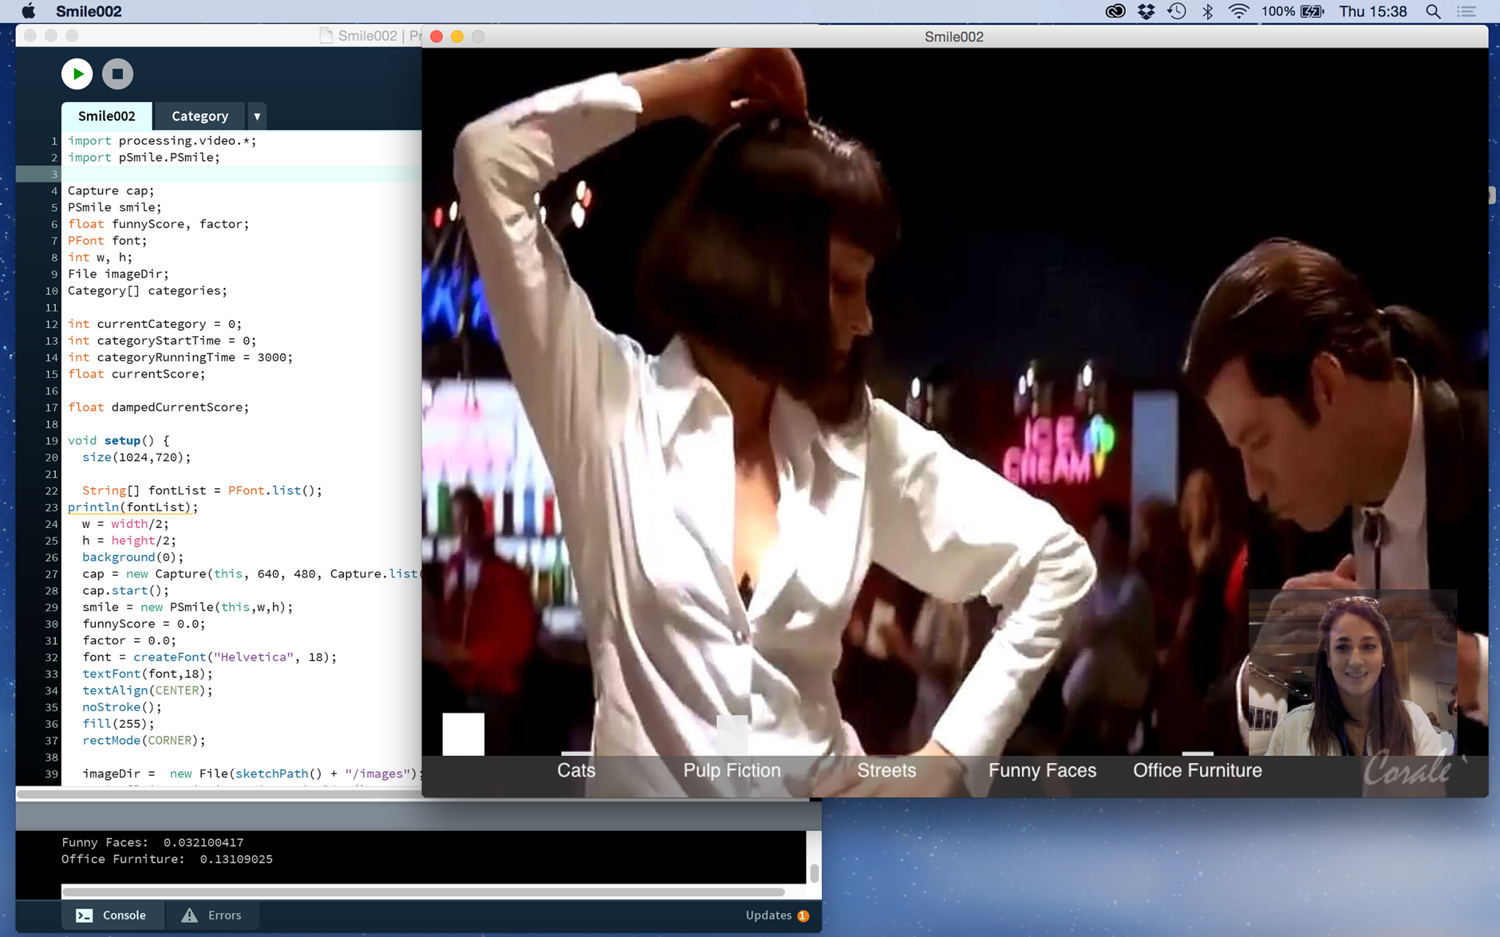Click the clock showing Thu 15:38

coord(1373,11)
